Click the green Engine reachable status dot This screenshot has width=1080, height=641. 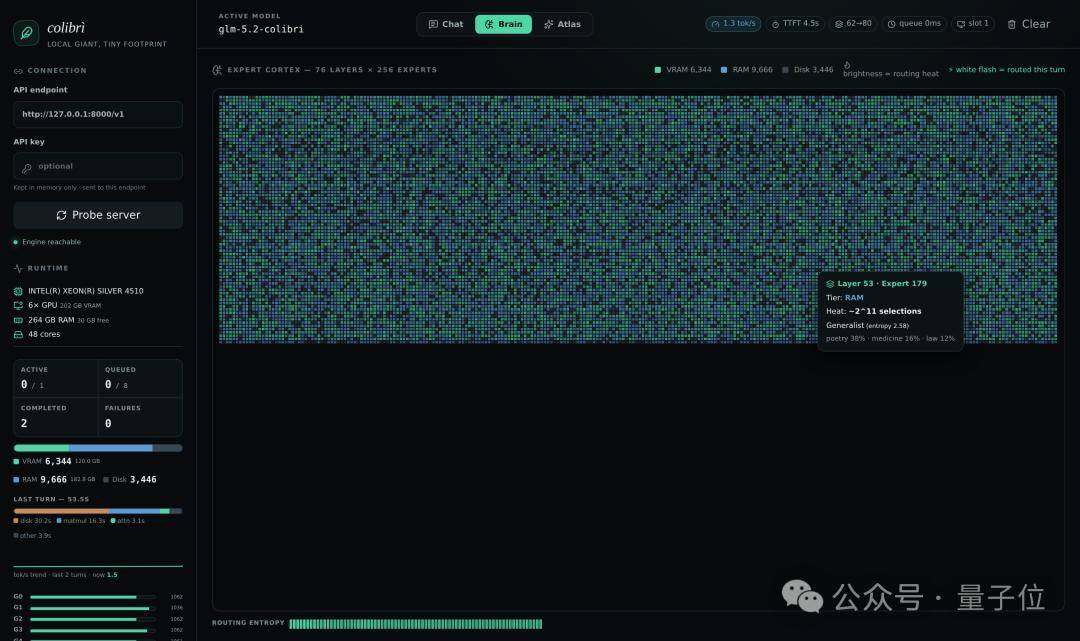tap(16, 242)
